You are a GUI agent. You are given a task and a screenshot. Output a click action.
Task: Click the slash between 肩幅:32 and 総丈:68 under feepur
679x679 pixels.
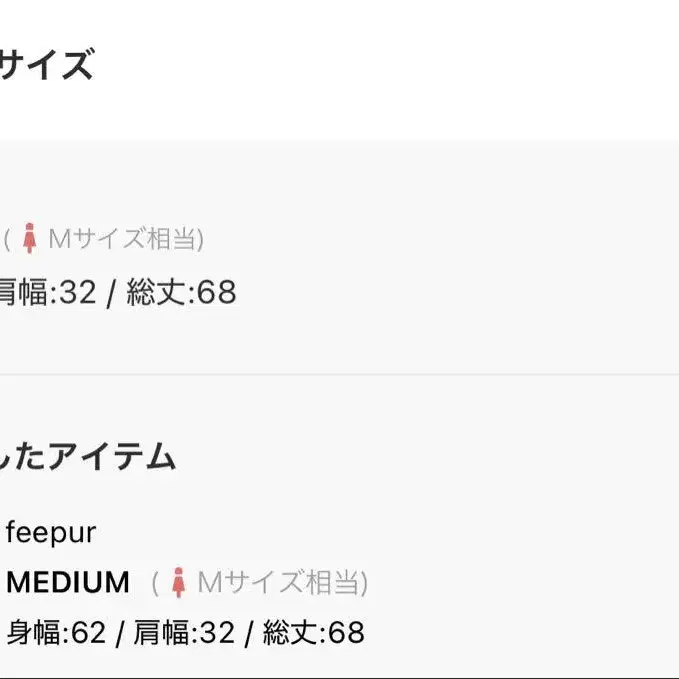pos(249,633)
